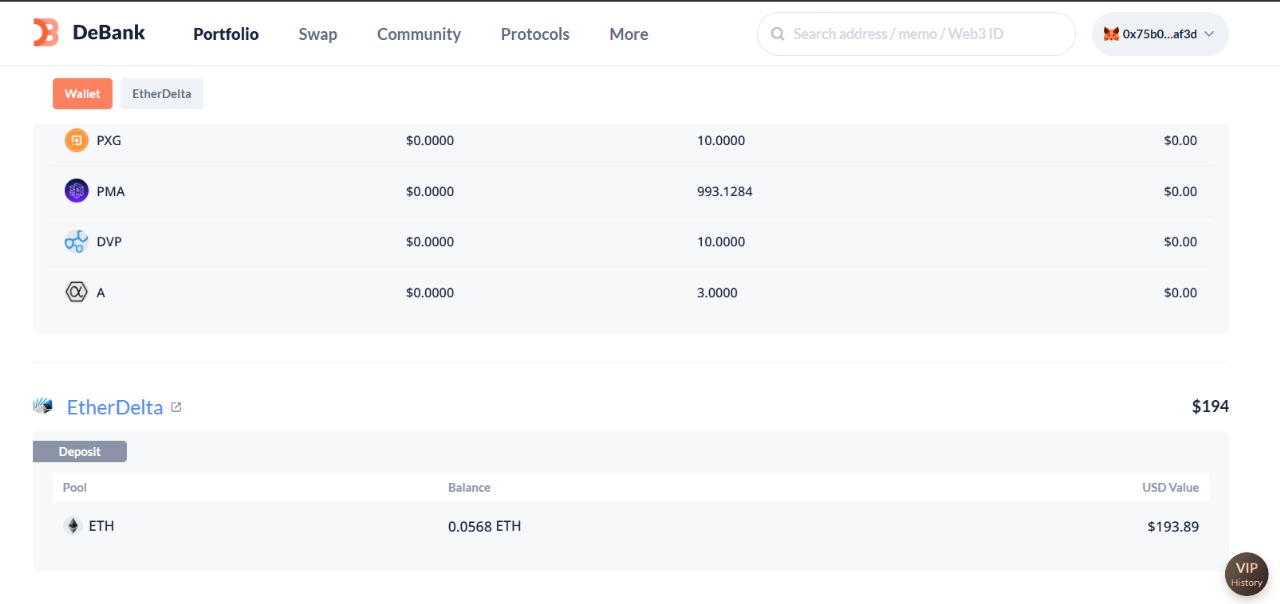Click the PMA USD value $0.00
This screenshot has width=1280, height=604.
(x=1180, y=191)
